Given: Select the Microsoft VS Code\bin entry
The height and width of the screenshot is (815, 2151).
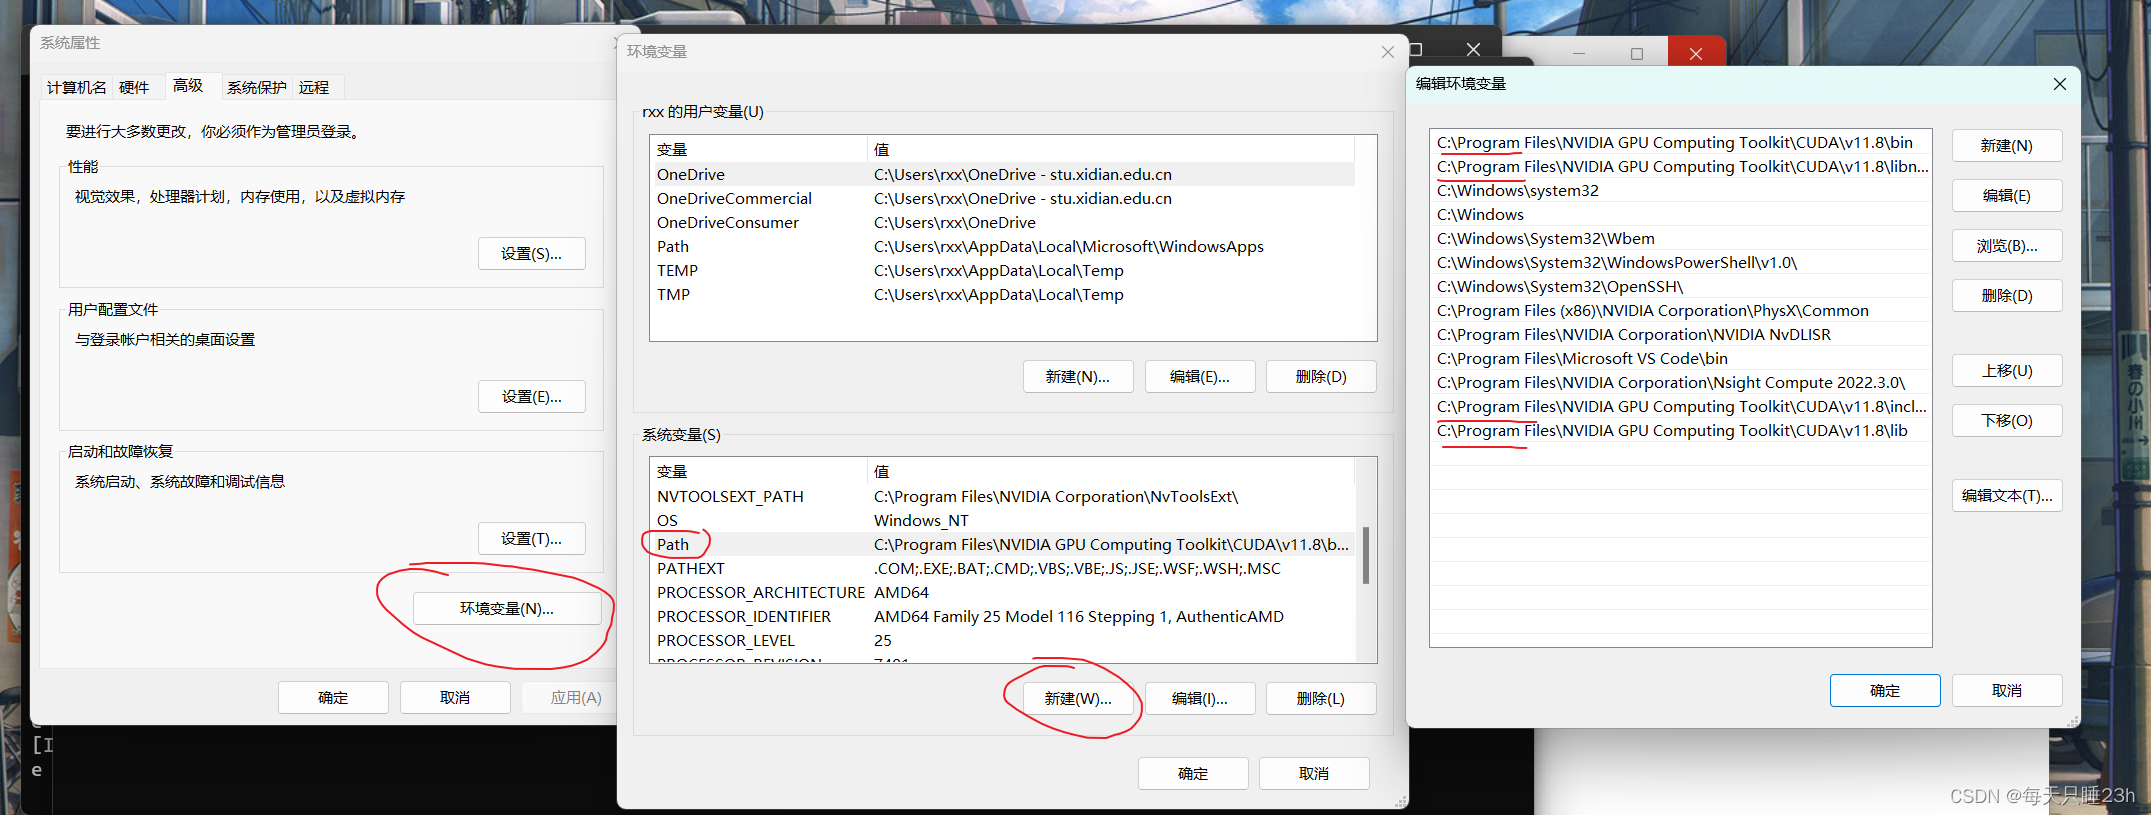Looking at the screenshot, I should pos(1680,358).
